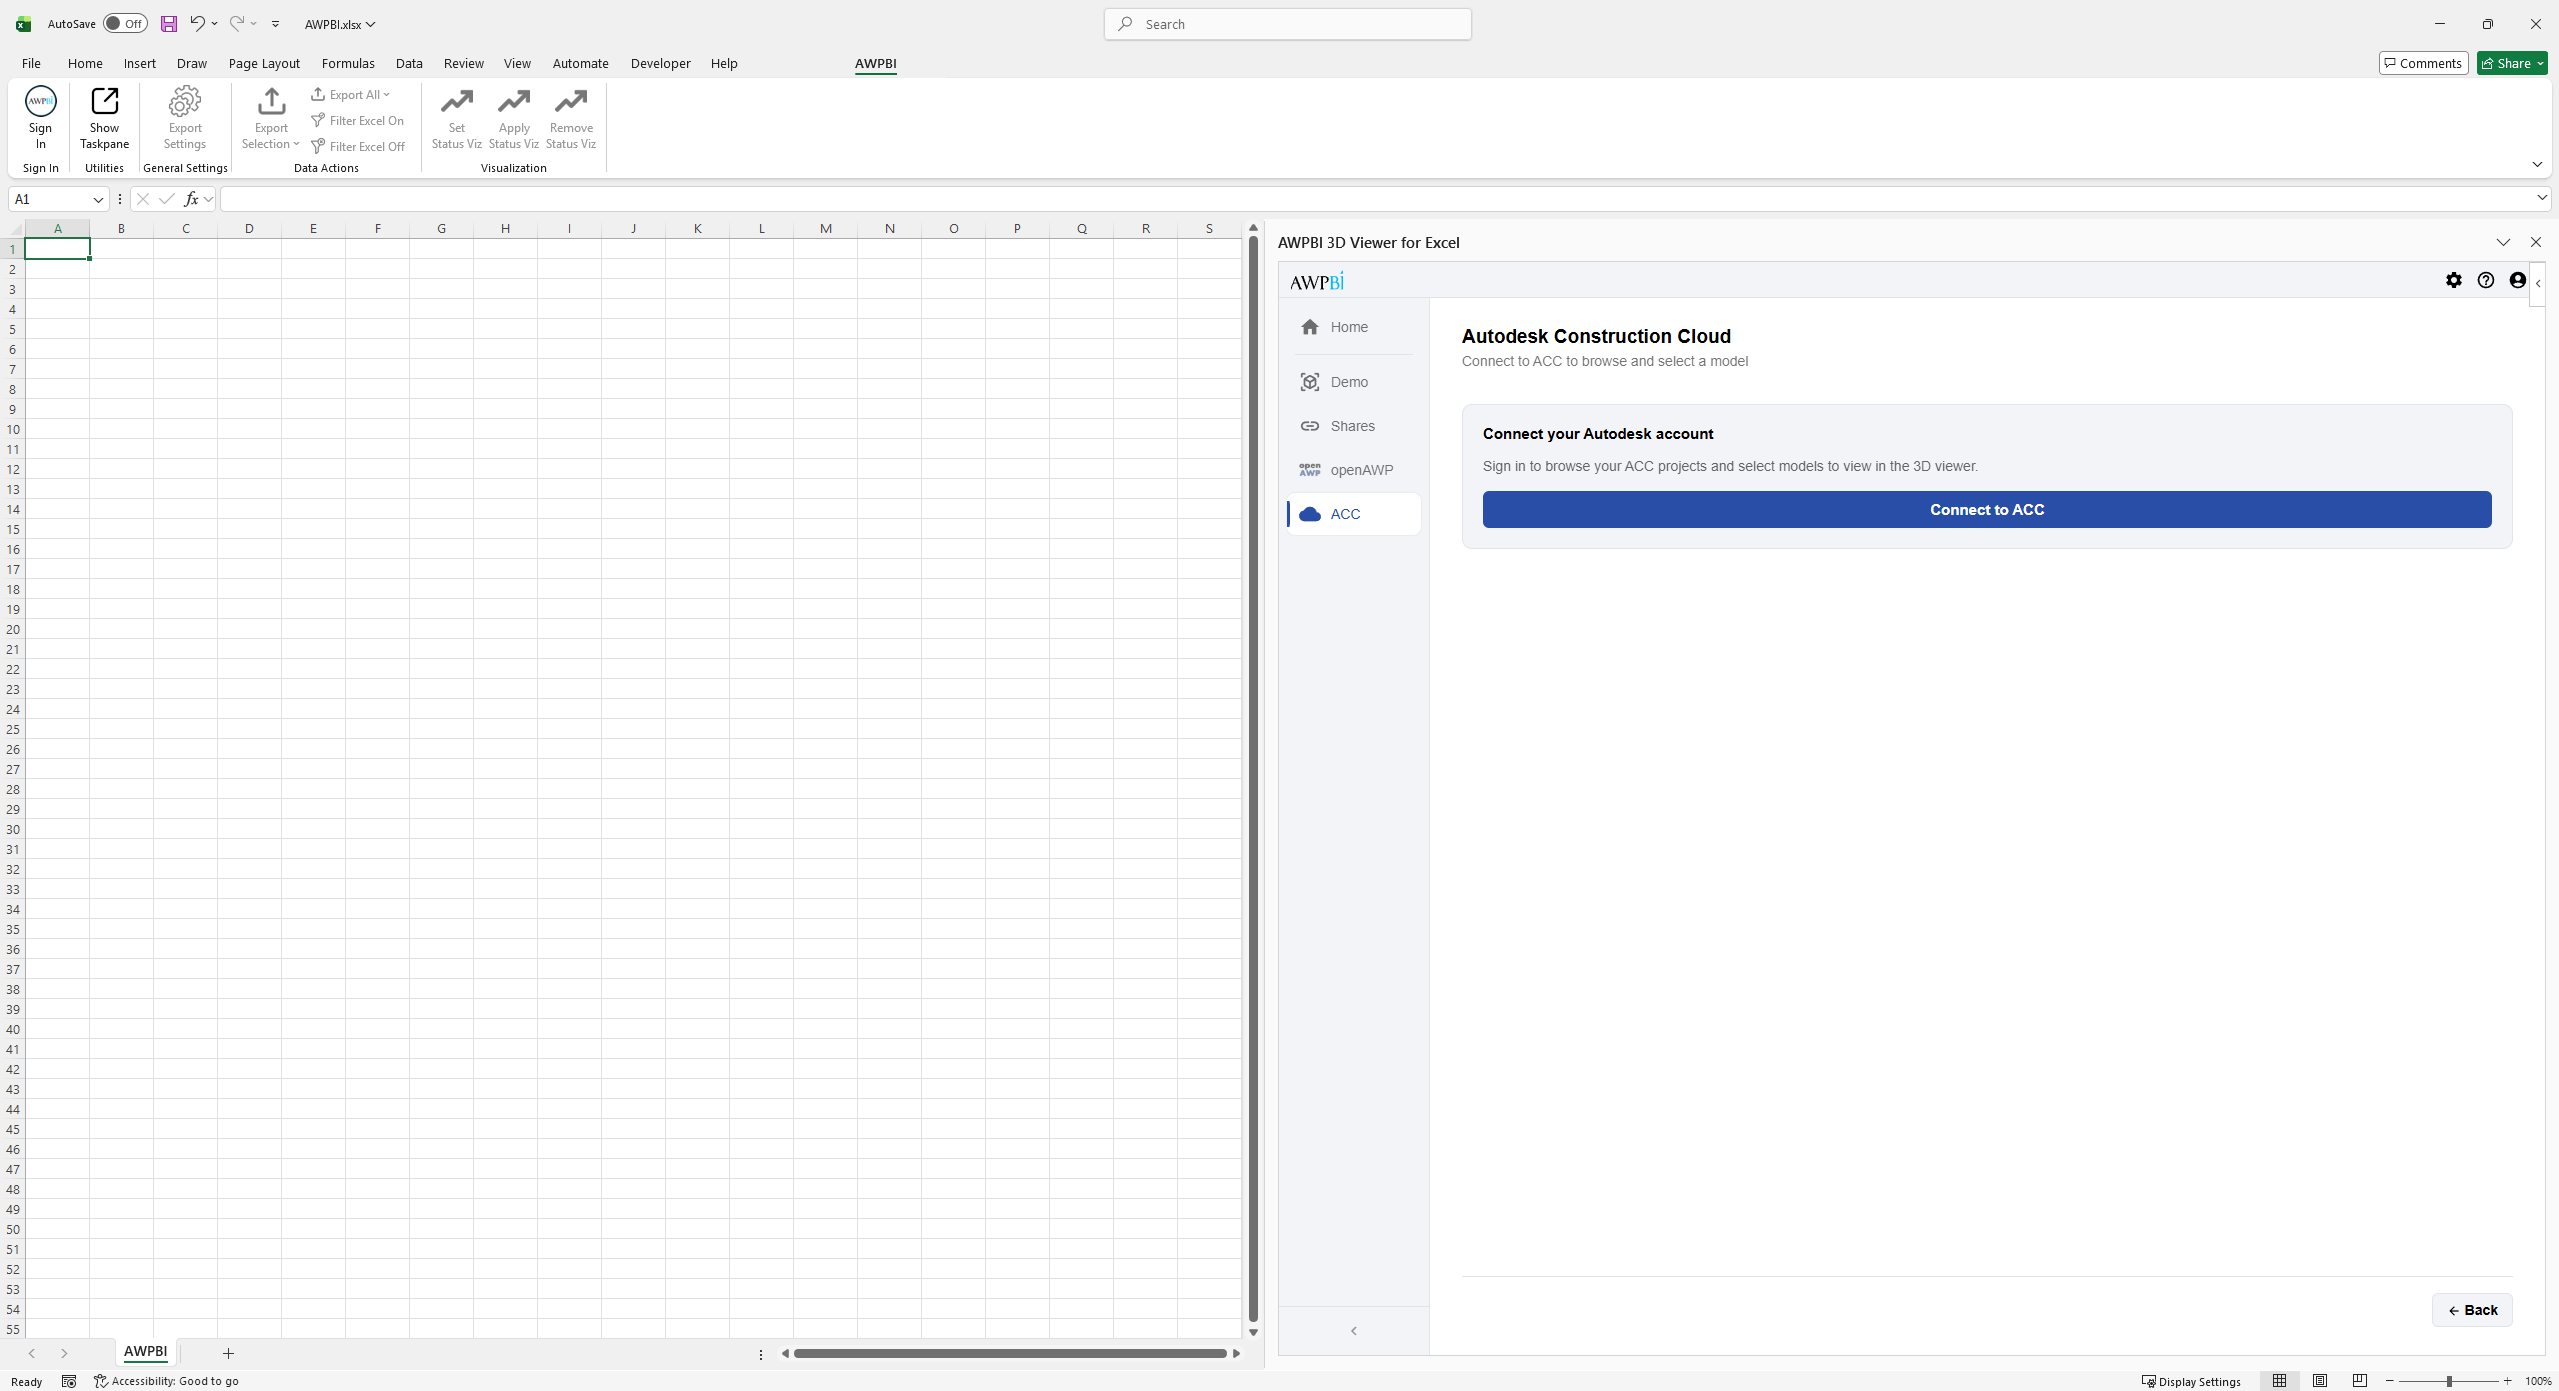Screen dimensions: 2559x1391
Task: Open the Comments pane button
Action: click(2423, 63)
